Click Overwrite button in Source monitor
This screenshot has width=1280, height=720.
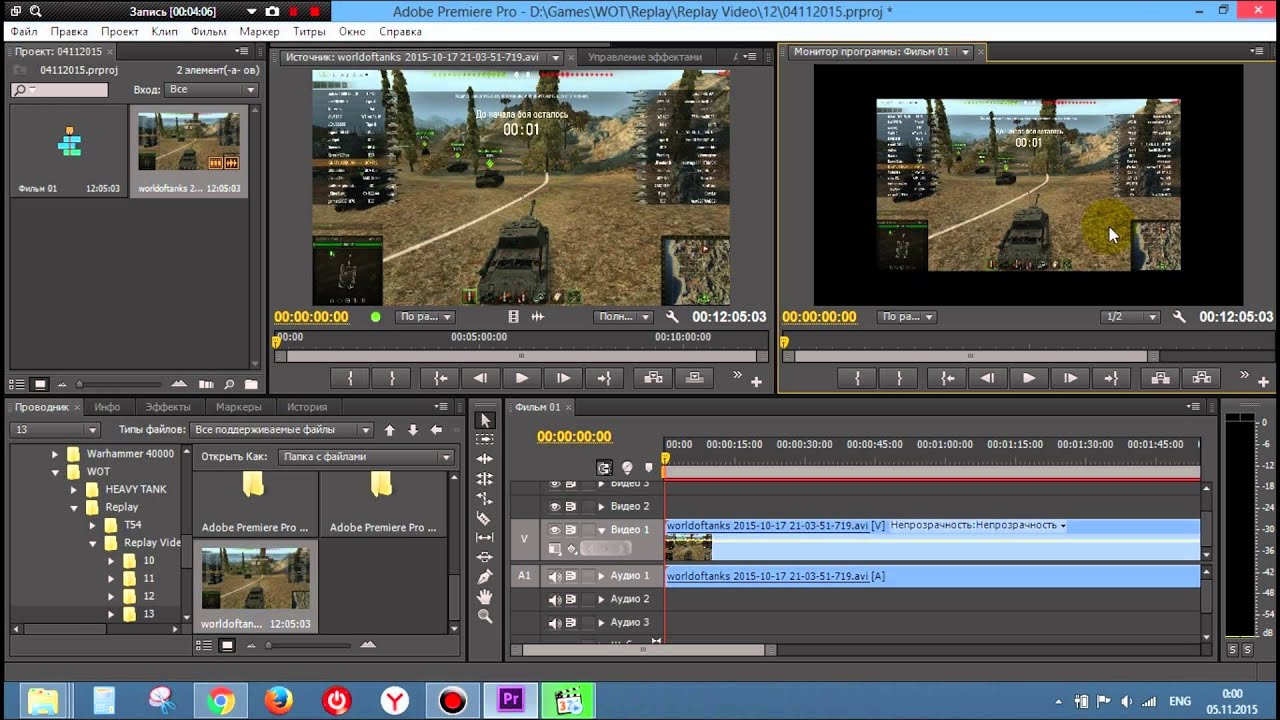[x=695, y=378]
